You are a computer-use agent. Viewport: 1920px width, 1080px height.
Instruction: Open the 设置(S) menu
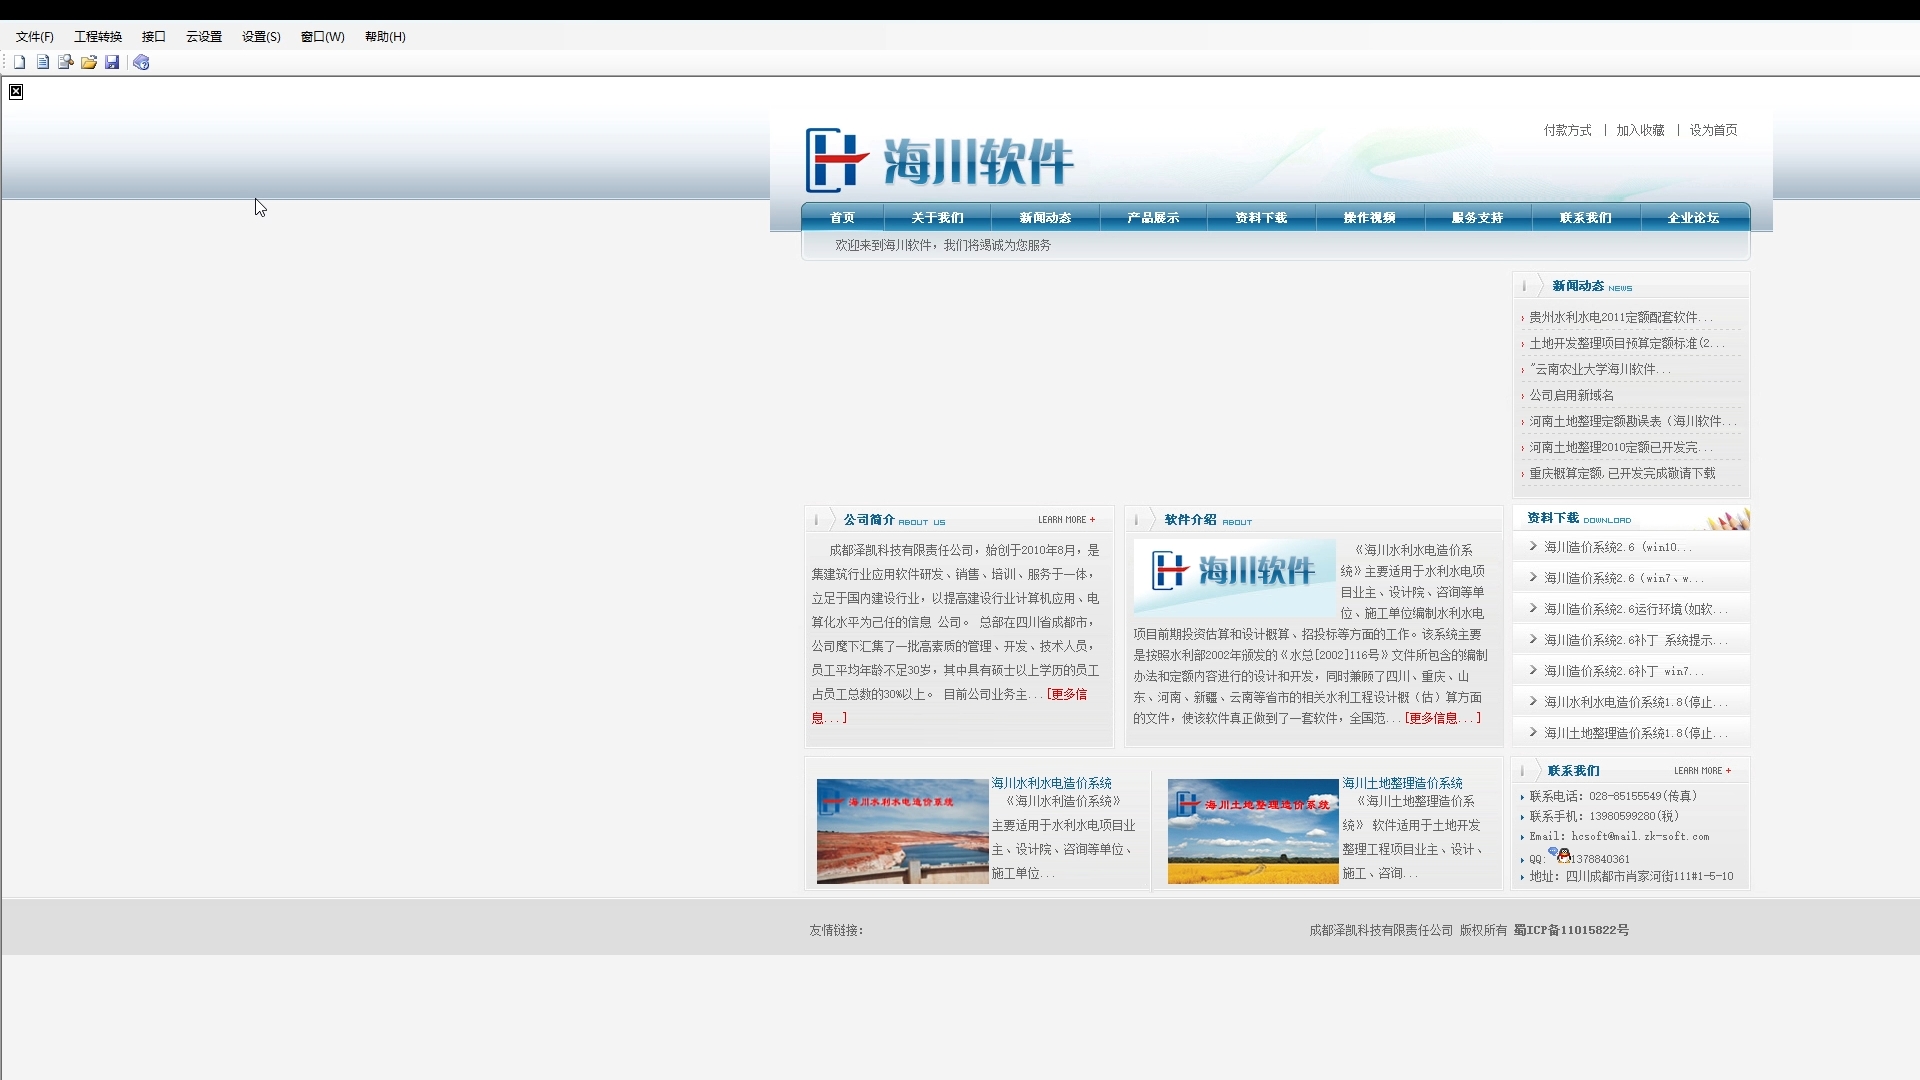pos(261,37)
